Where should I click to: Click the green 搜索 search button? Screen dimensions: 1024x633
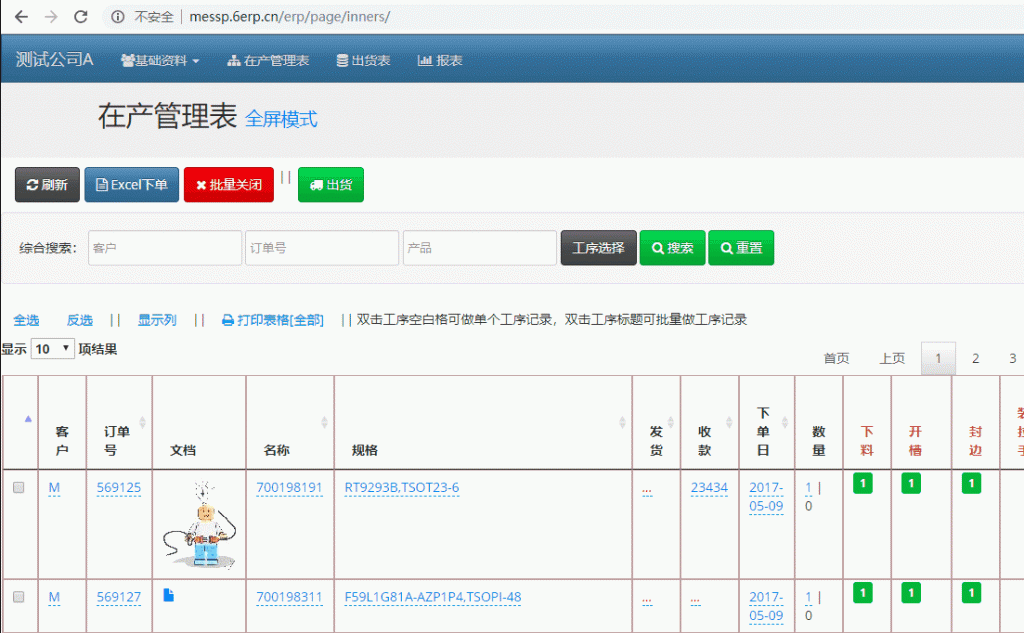pyautogui.click(x=672, y=248)
